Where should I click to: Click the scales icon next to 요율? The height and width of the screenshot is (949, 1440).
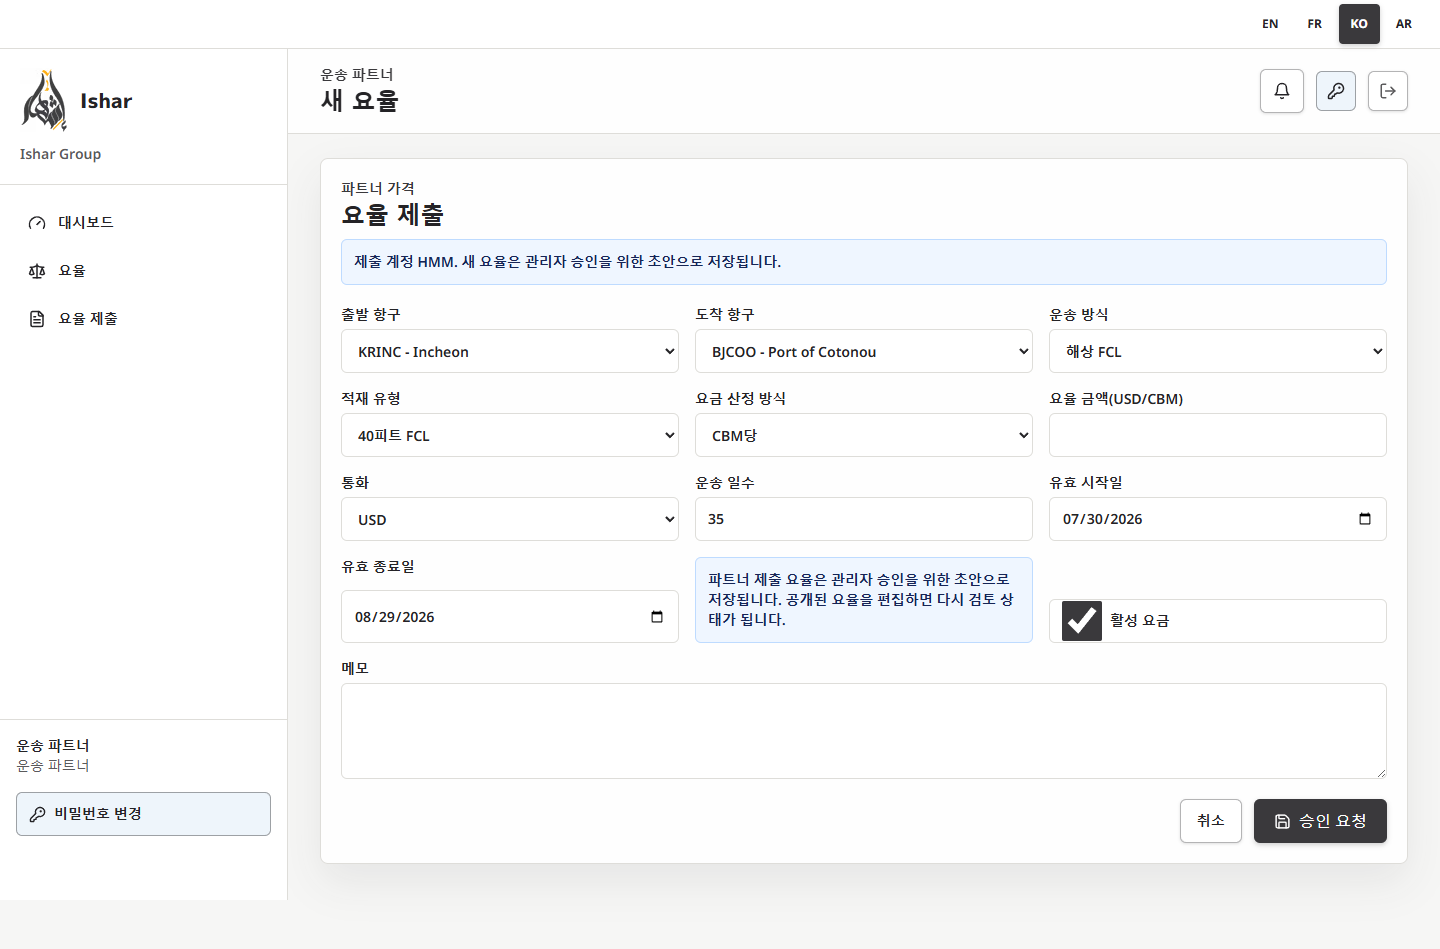[x=37, y=271]
